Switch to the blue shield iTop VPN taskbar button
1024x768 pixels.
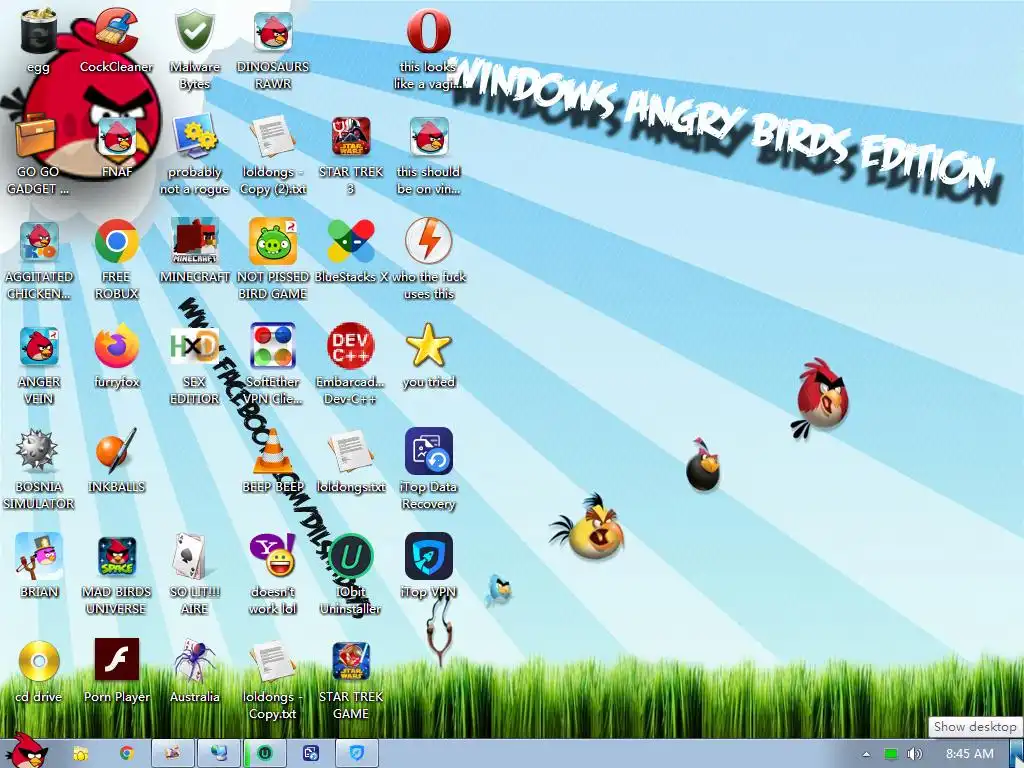click(x=357, y=754)
